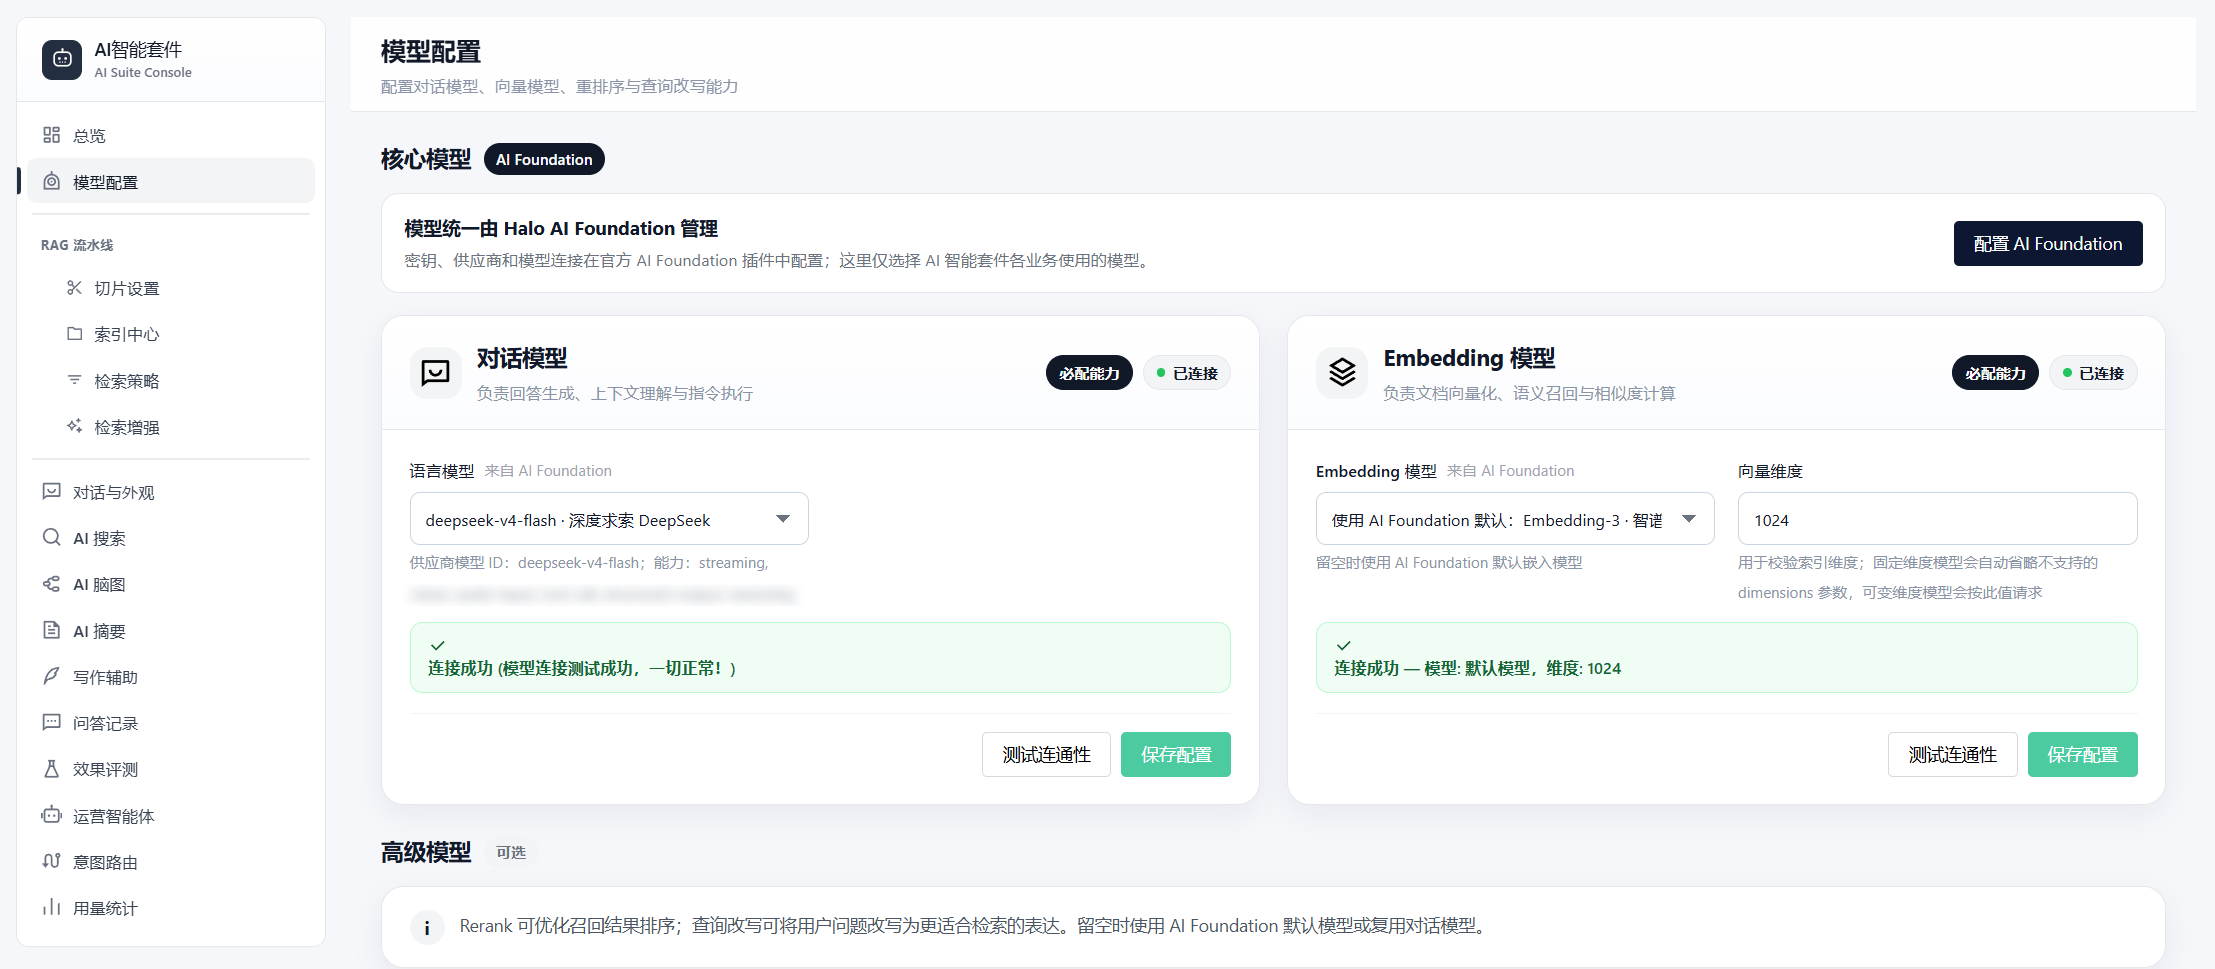Screen dimensions: 2215x969
Task: Click the 供应商模型 ID hint text
Action: pos(589,563)
